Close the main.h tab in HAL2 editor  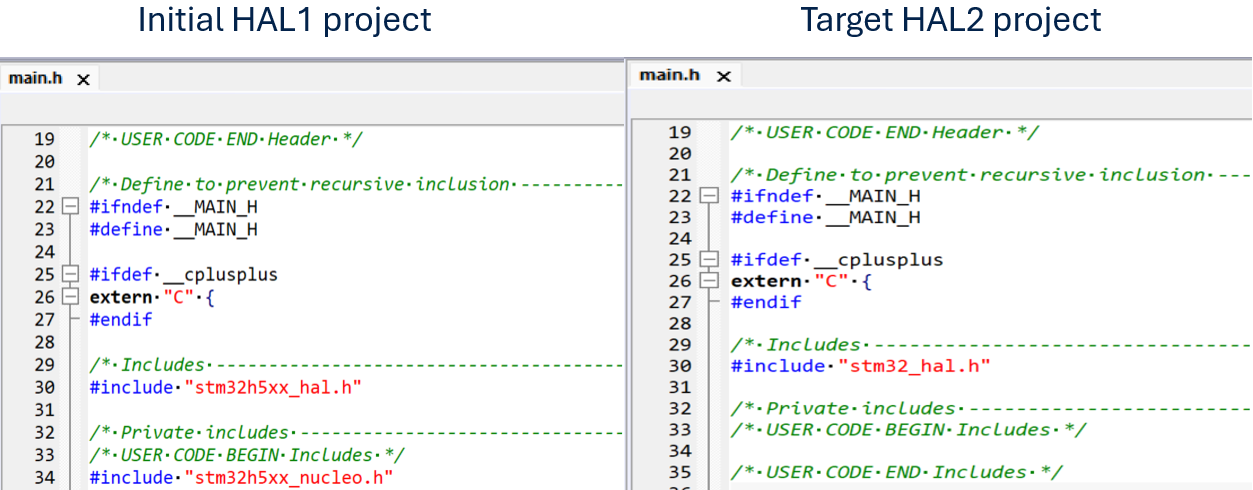coord(724,76)
